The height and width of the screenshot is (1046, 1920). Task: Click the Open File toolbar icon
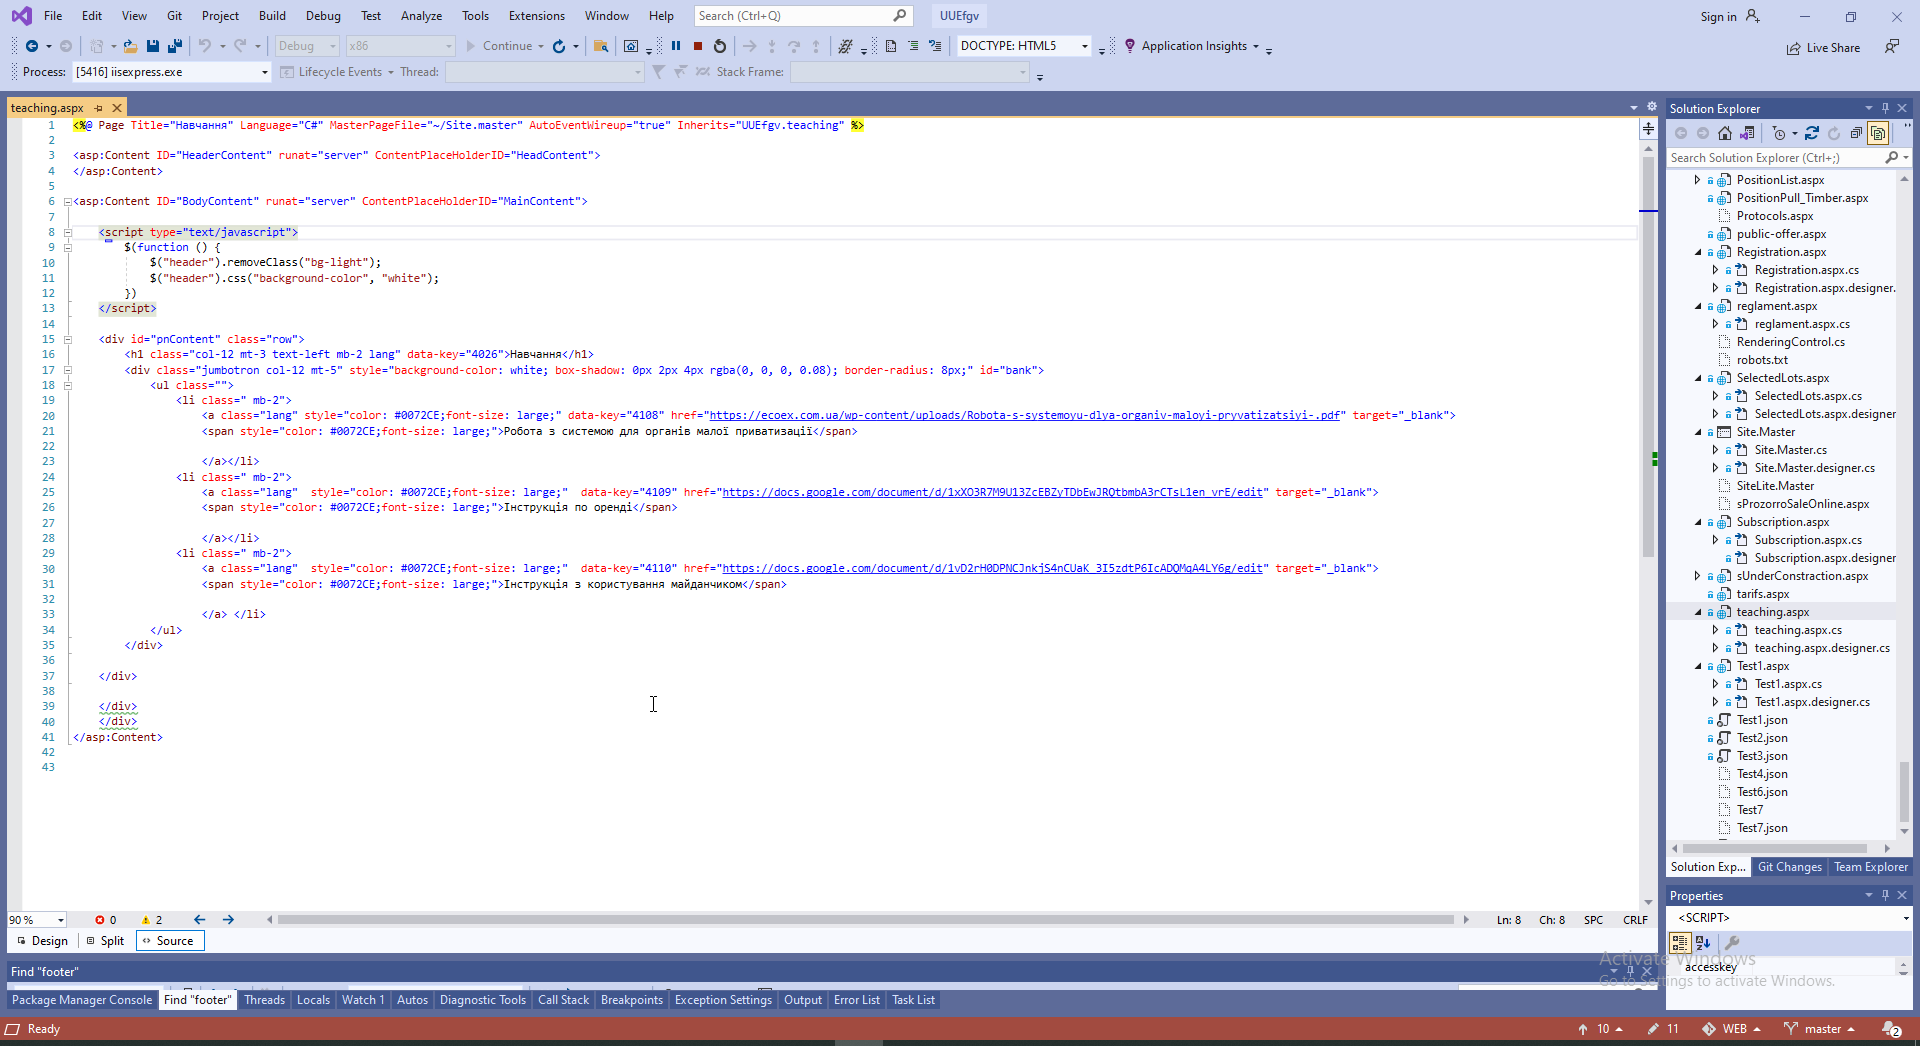130,46
